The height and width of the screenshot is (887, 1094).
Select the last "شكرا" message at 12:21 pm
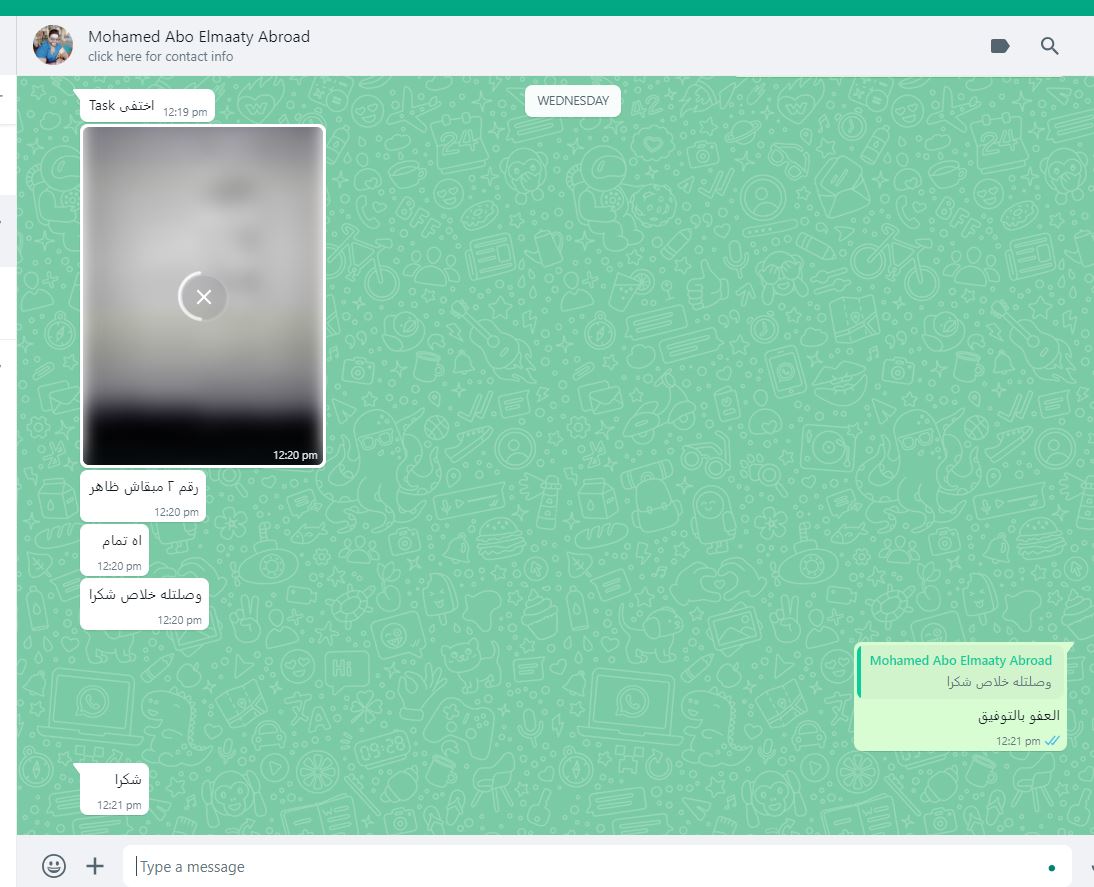tap(112, 789)
